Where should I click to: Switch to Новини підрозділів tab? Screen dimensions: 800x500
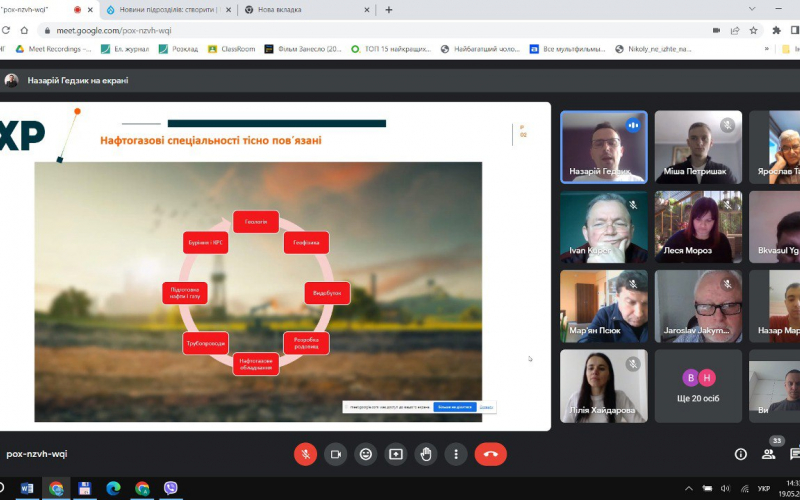tap(167, 10)
